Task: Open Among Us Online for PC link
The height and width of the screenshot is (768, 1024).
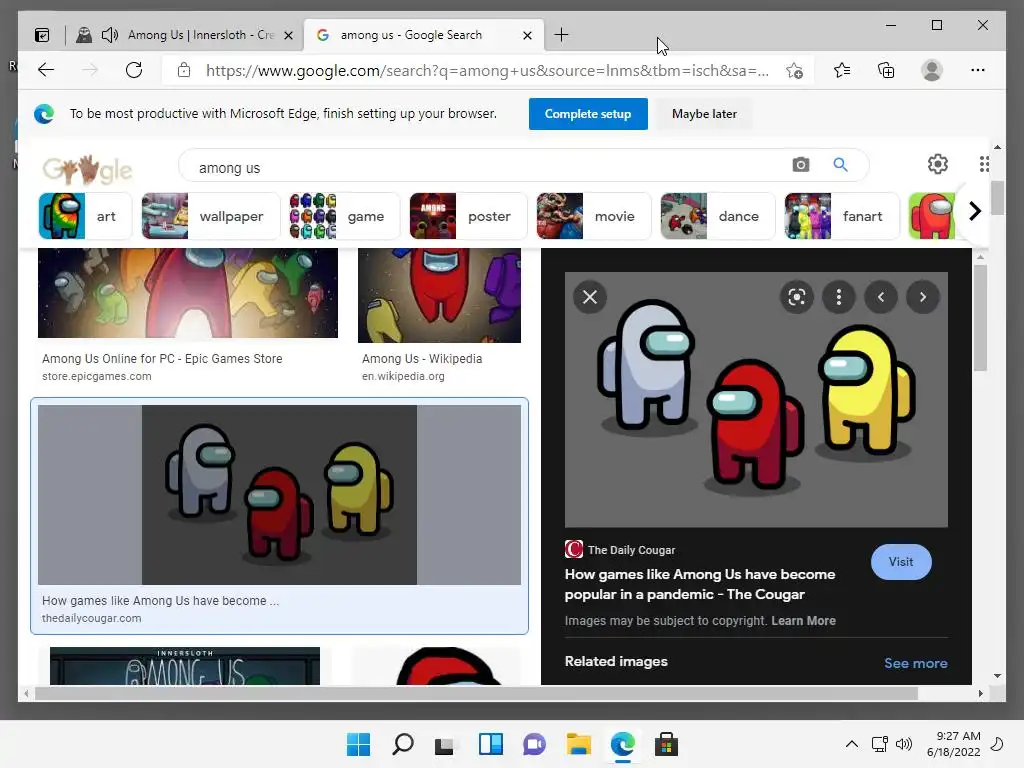Action: click(x=162, y=359)
